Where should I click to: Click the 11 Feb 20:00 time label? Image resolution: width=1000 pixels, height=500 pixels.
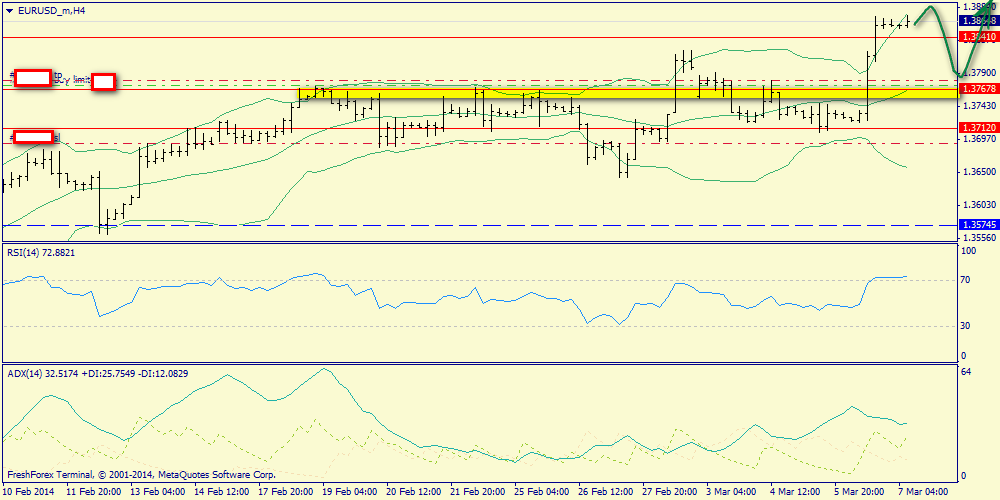click(x=93, y=492)
